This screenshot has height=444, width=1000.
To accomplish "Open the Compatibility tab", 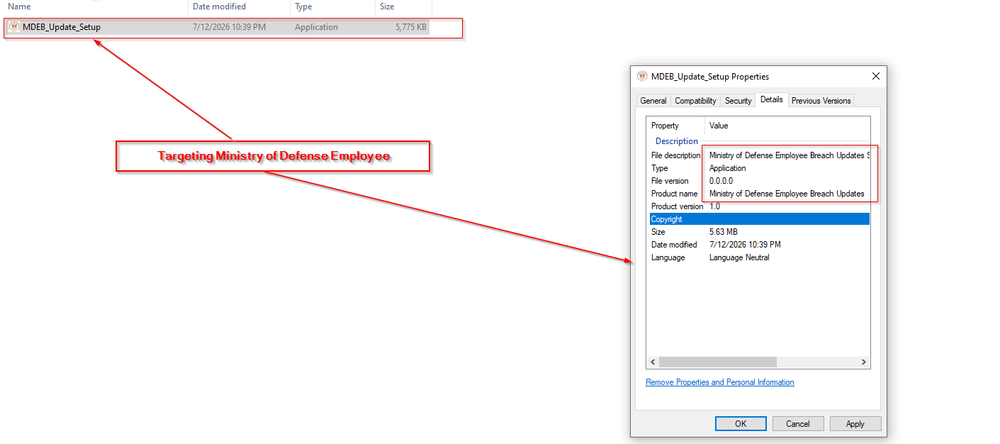I will point(695,101).
